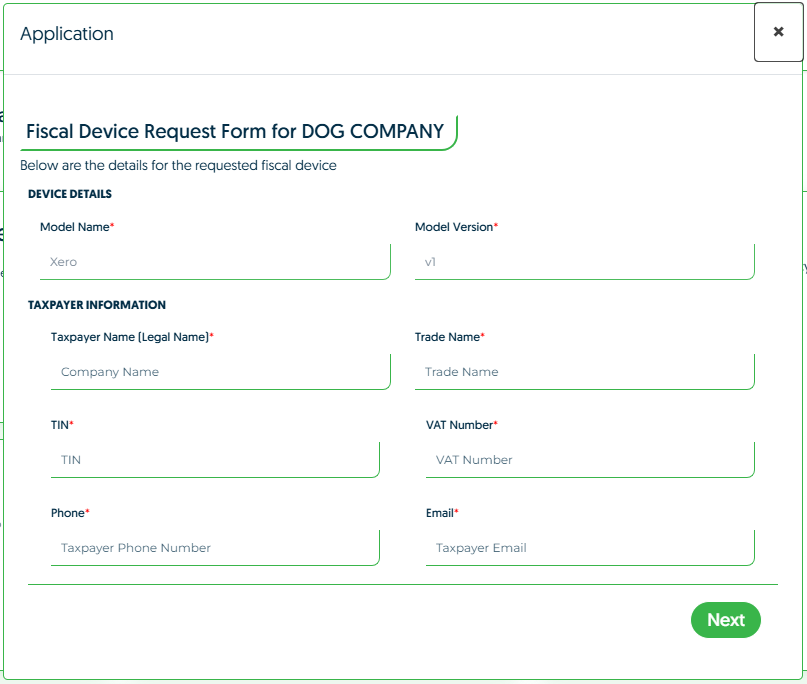The image size is (807, 684).
Task: Focus the Model Name input showing Xero
Action: tap(214, 262)
